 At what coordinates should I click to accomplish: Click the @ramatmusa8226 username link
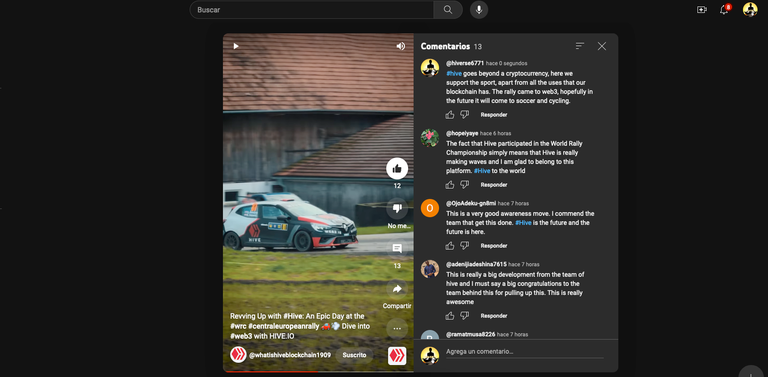470,334
